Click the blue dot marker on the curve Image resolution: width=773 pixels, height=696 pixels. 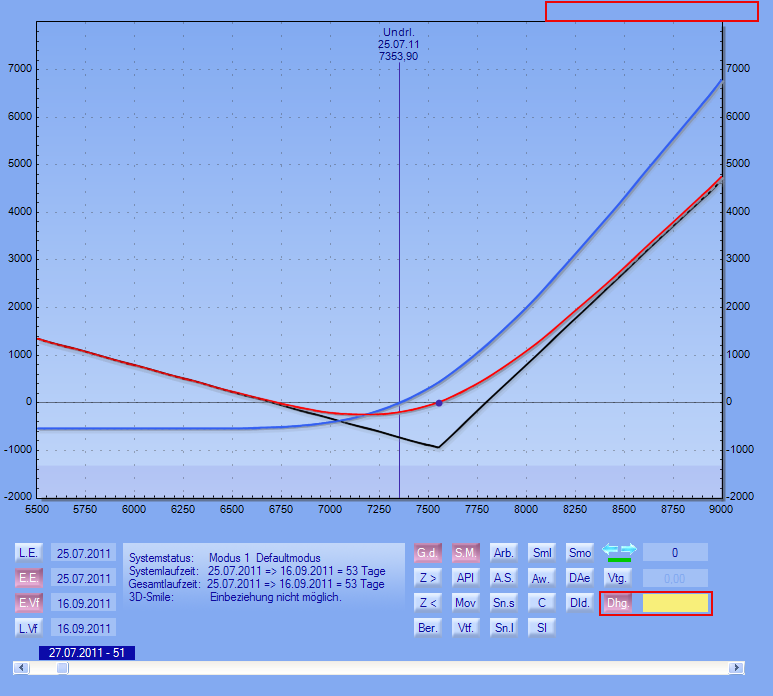(439, 403)
